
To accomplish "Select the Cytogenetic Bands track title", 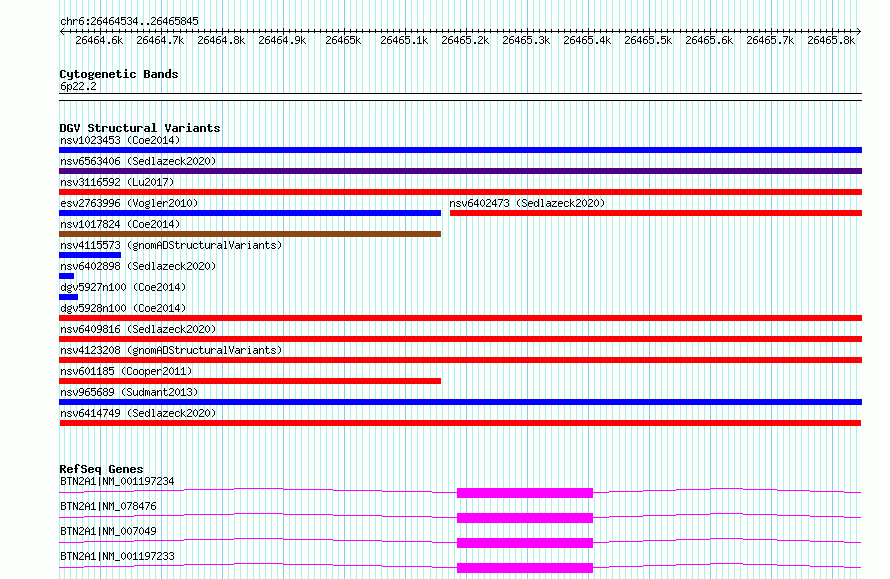I will [119, 74].
